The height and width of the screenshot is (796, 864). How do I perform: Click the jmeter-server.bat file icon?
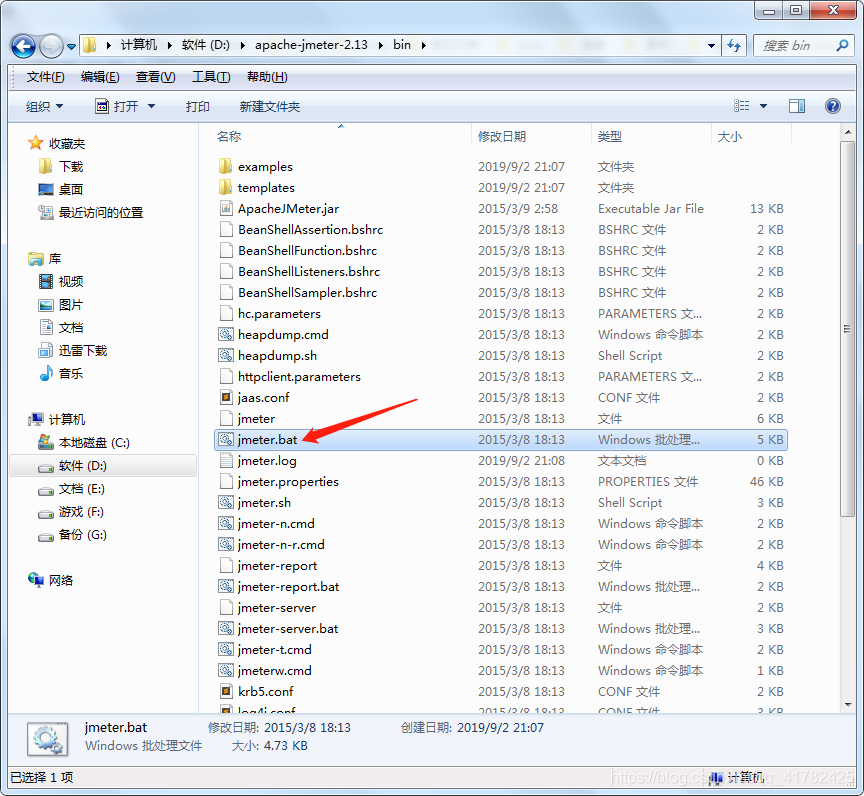tap(225, 629)
